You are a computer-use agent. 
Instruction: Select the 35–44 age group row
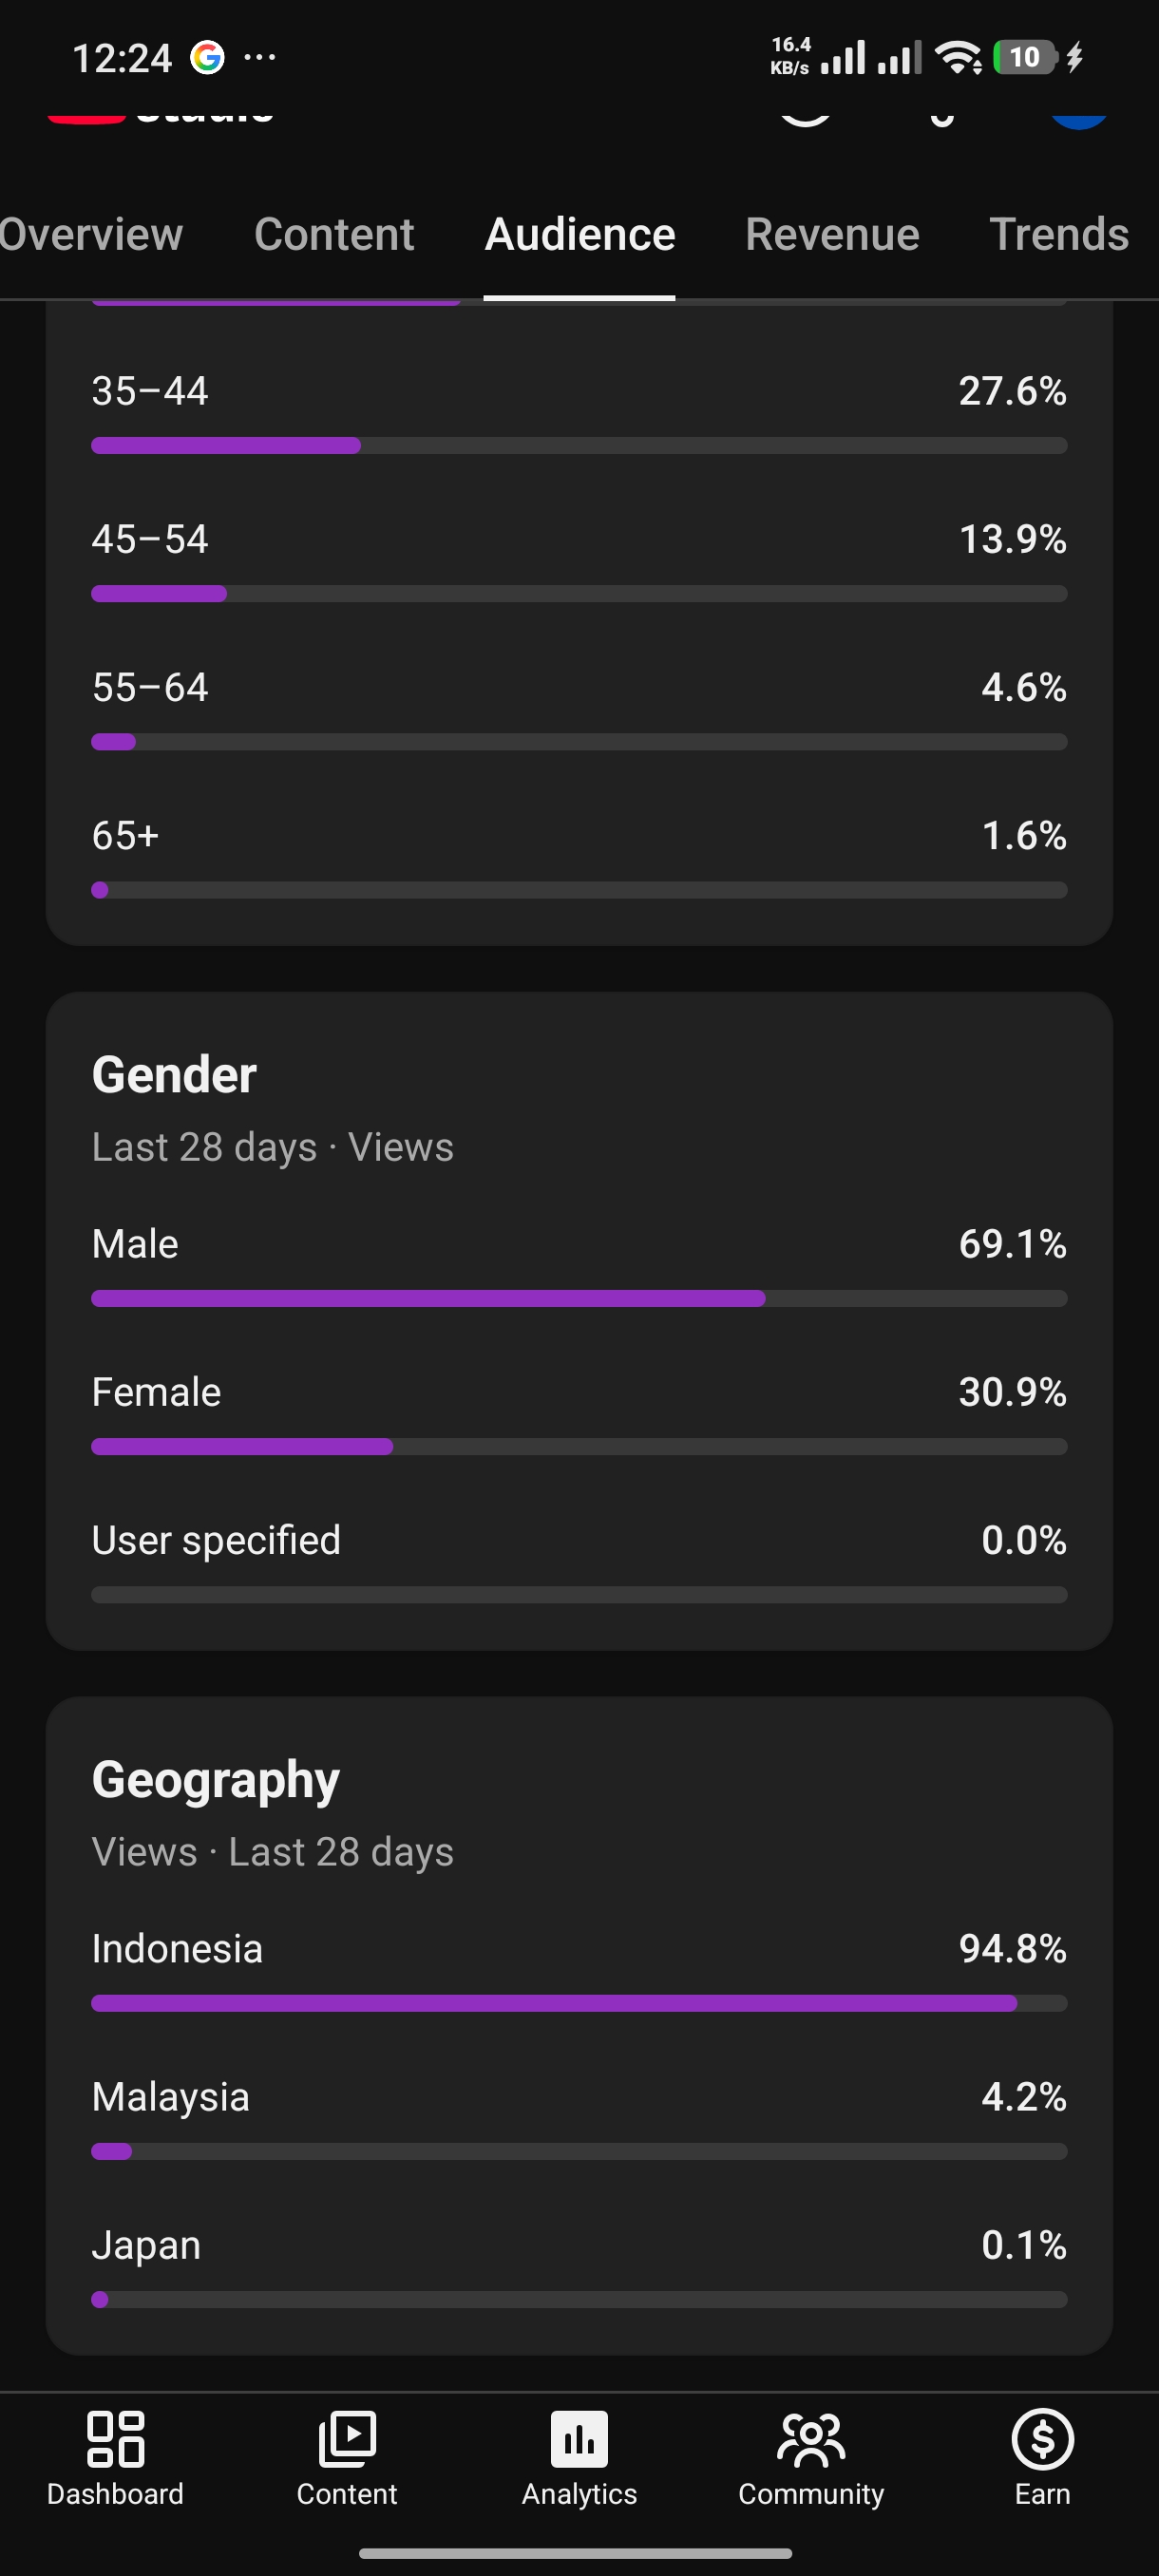click(579, 412)
